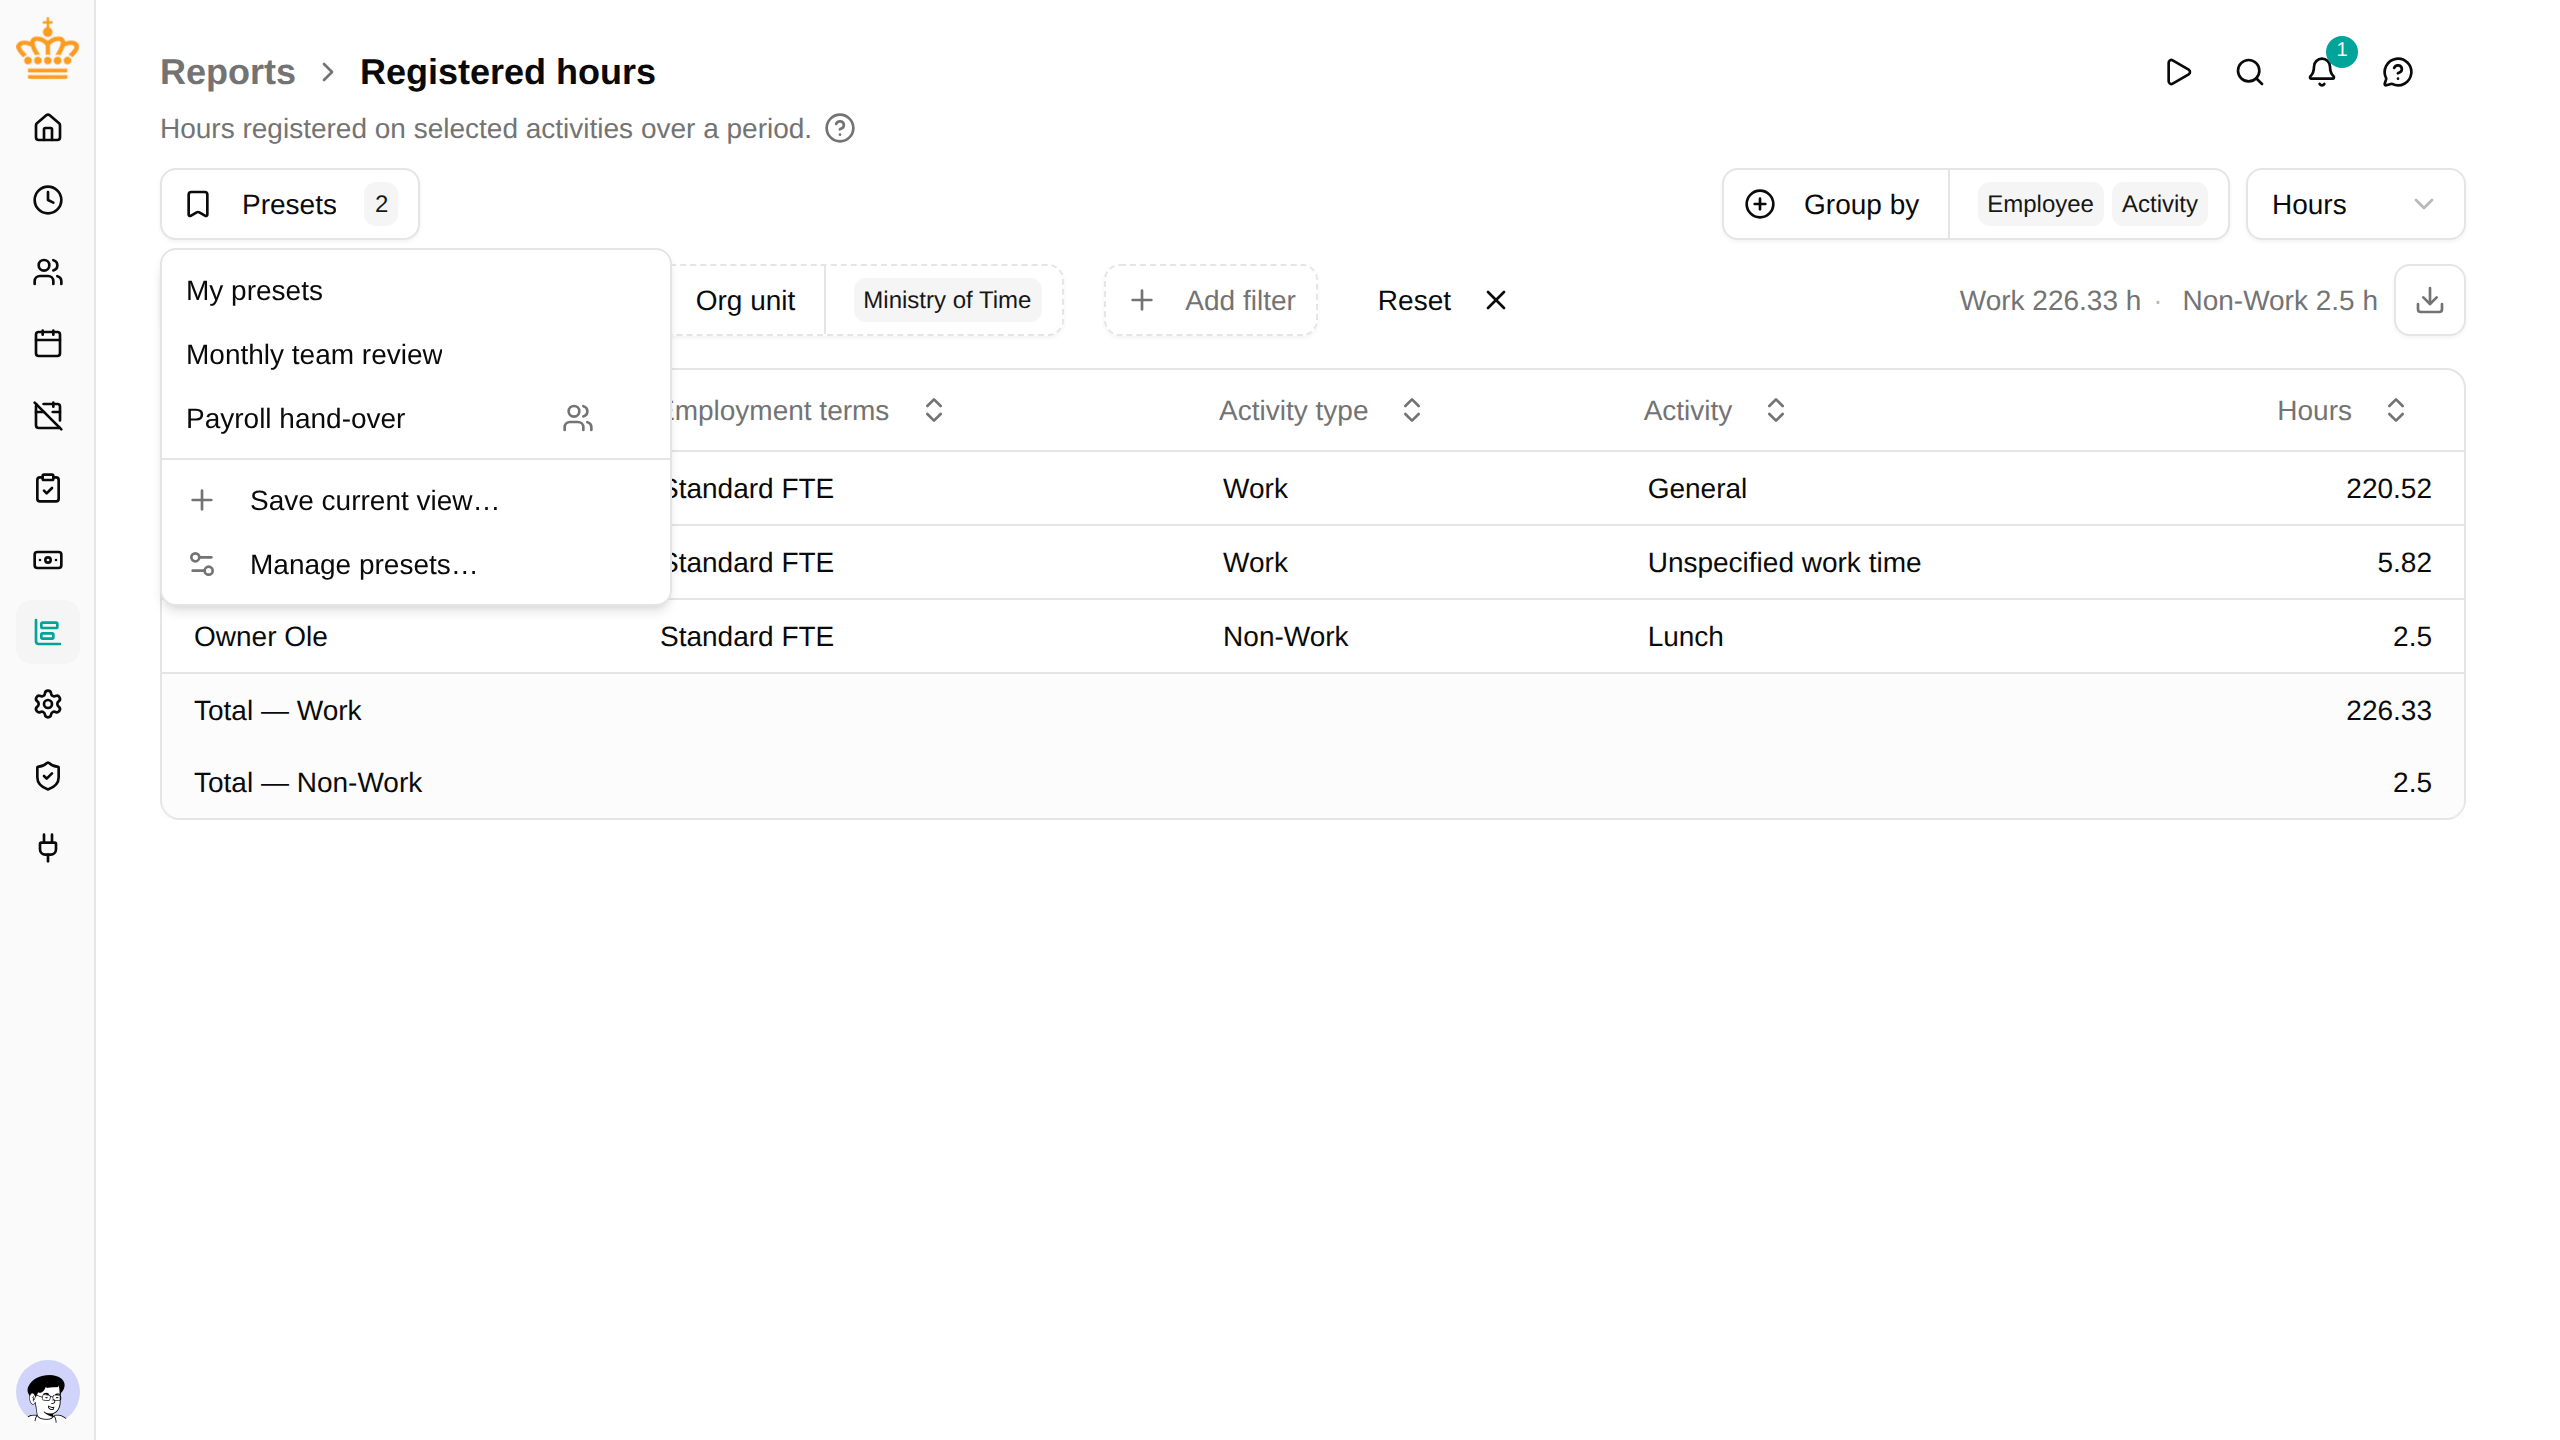
Task: Open the clock time tracking sidebar icon
Action: tap(48, 200)
